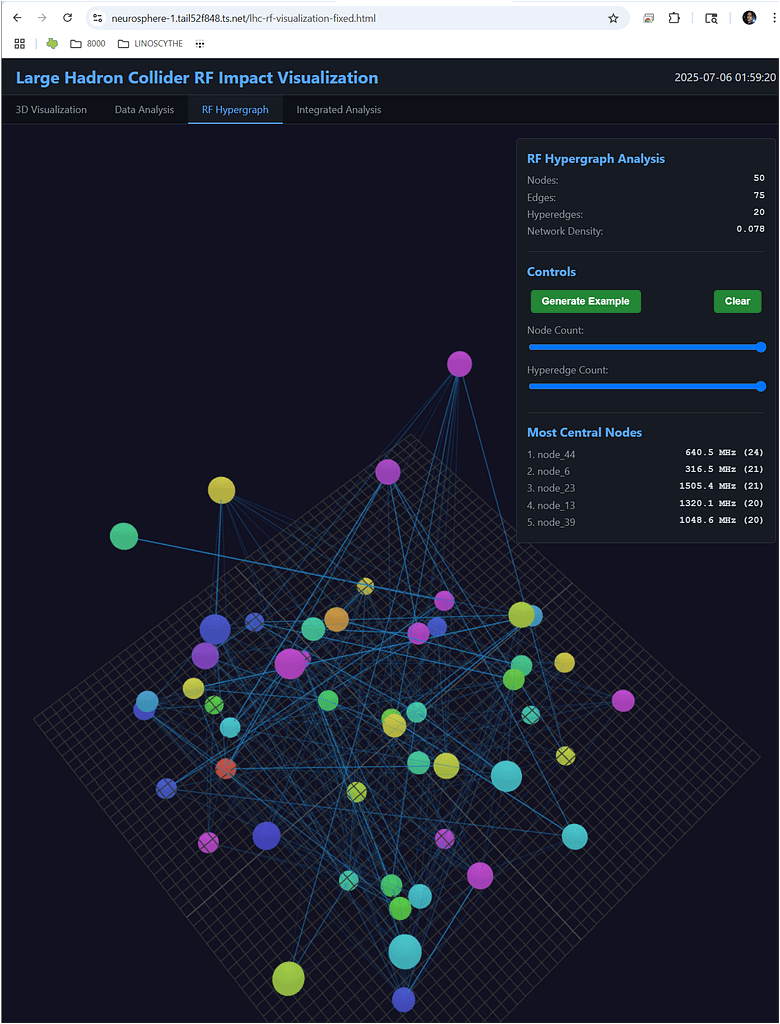Select the Integrated Analysis tab
This screenshot has height=1024, width=780.
(x=338, y=110)
